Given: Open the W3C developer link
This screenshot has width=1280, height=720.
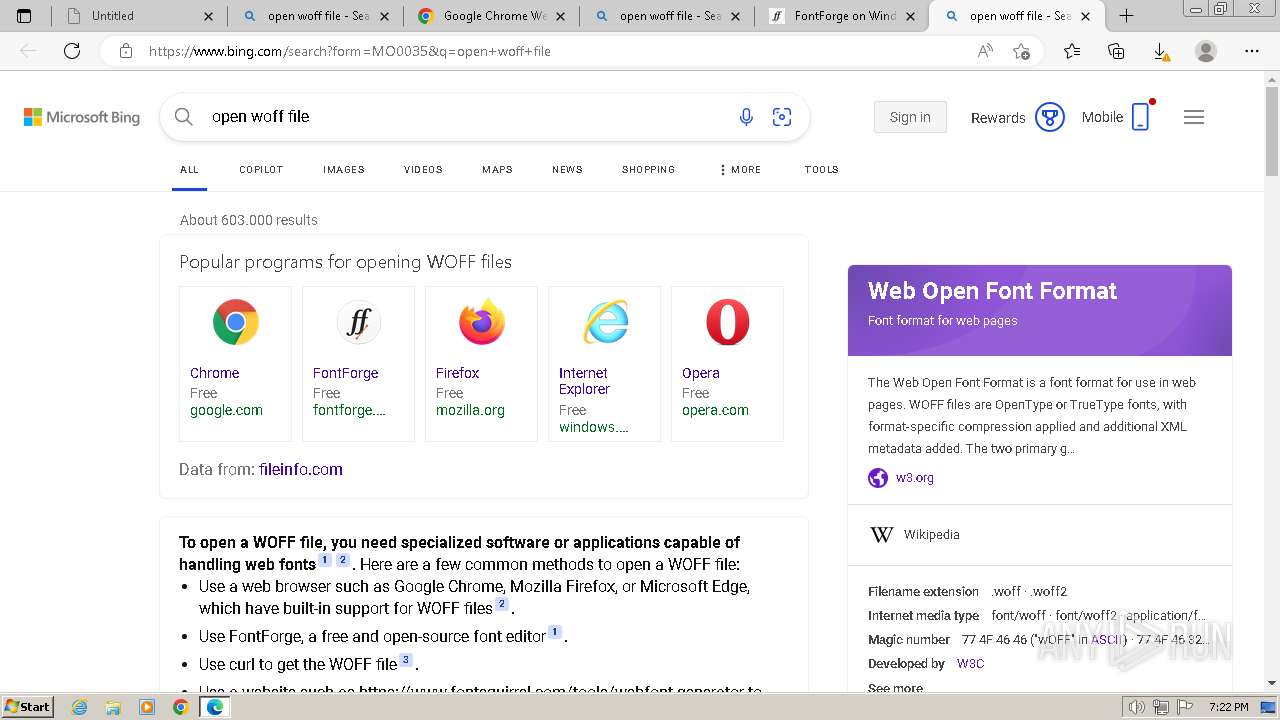Looking at the screenshot, I should 970,663.
